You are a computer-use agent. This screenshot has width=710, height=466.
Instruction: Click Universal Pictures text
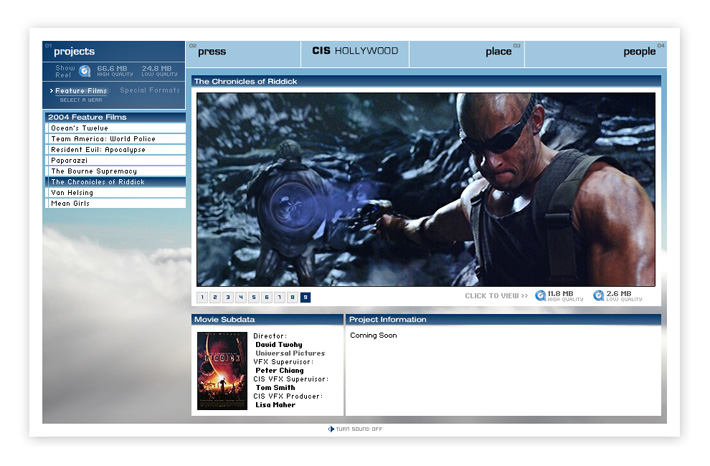[x=290, y=353]
